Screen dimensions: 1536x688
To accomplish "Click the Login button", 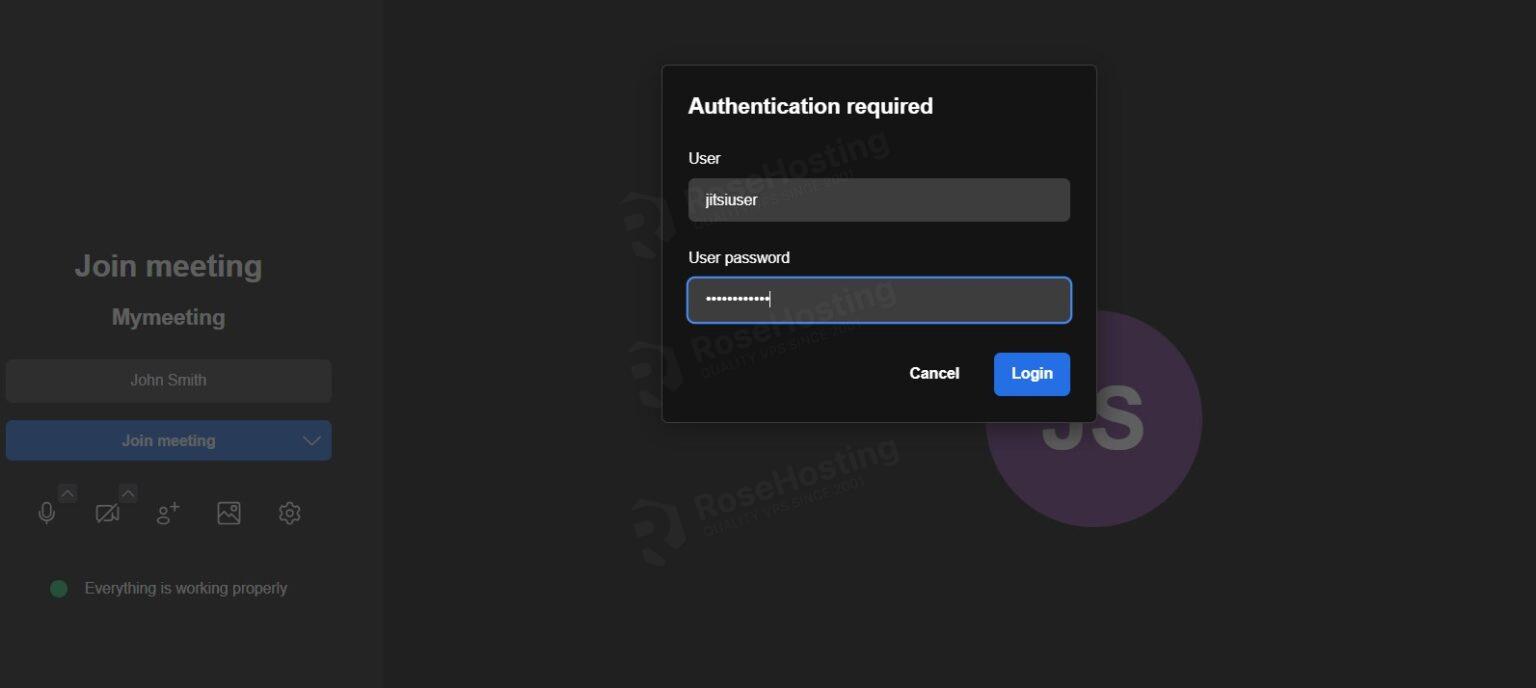I will [x=1032, y=374].
